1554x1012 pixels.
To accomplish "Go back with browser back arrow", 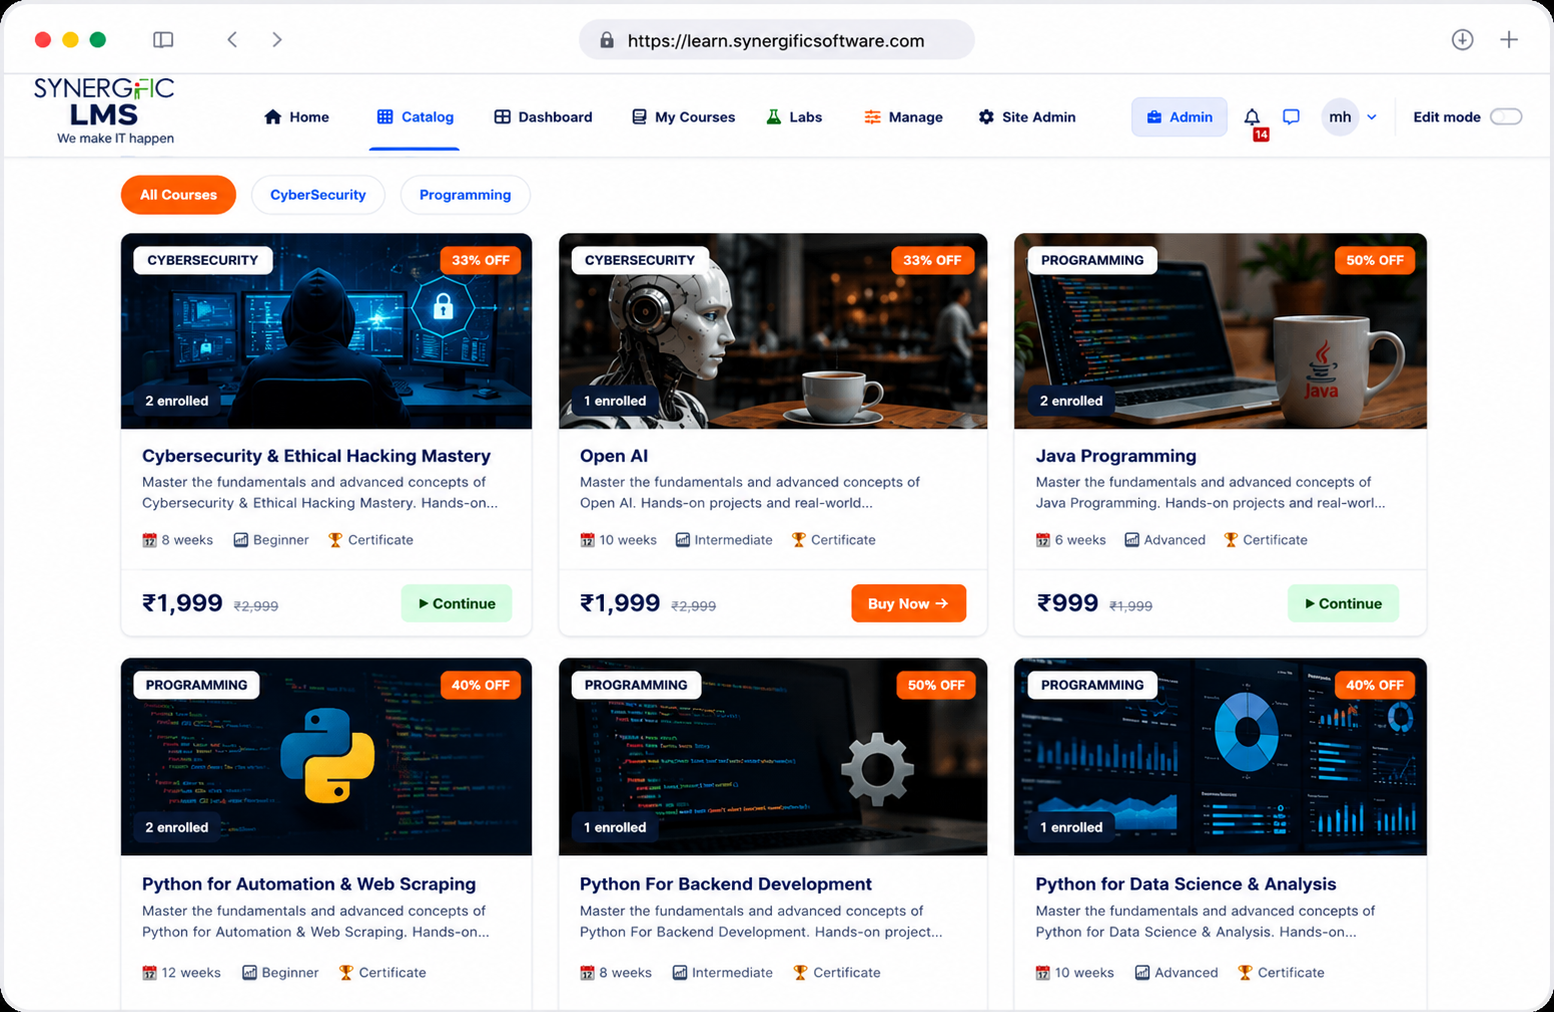I will pyautogui.click(x=232, y=40).
